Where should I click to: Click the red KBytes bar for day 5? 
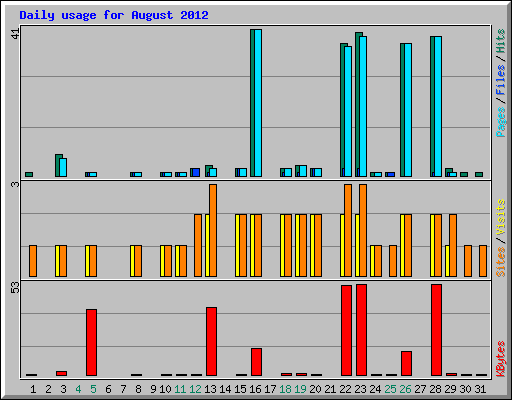coord(92,342)
